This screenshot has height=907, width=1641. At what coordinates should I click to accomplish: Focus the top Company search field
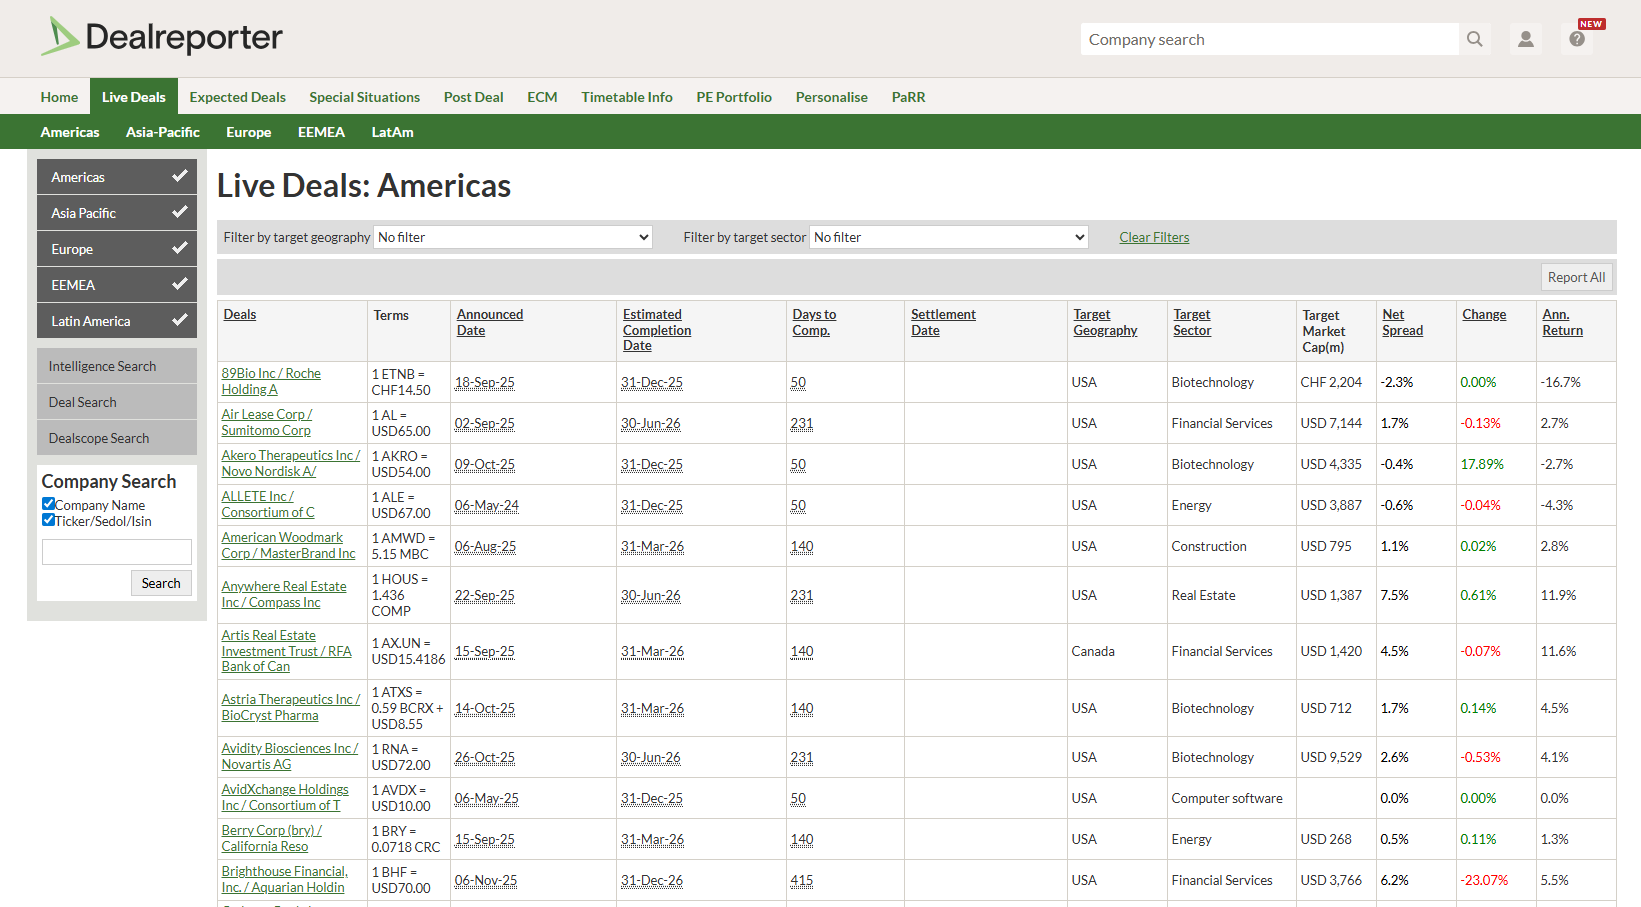pyautogui.click(x=1268, y=39)
